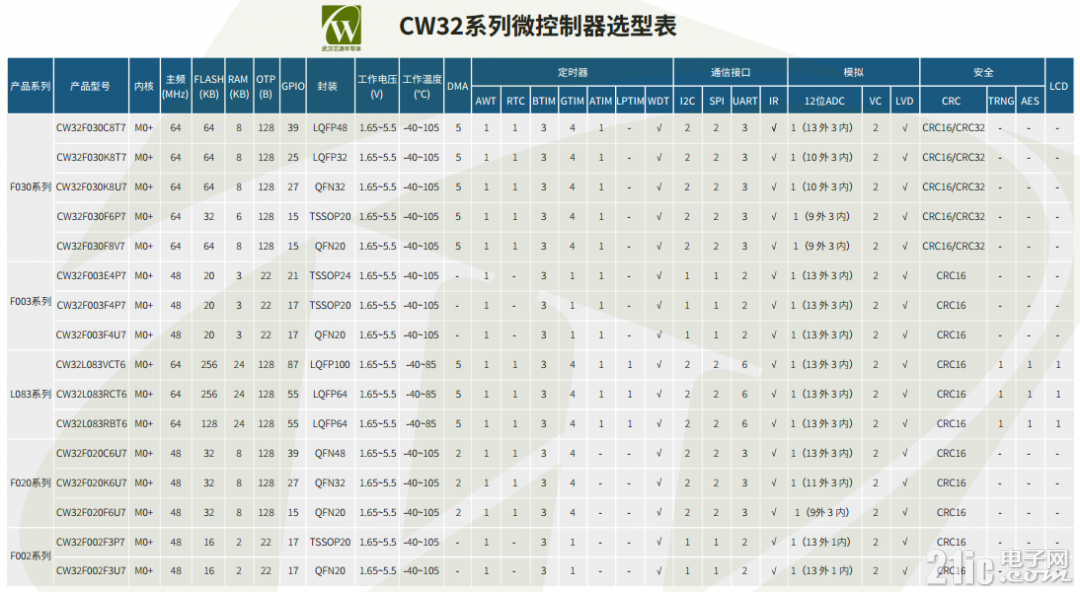Click the UART sub-header
Viewport: 1080px width, 592px height.
(745, 101)
